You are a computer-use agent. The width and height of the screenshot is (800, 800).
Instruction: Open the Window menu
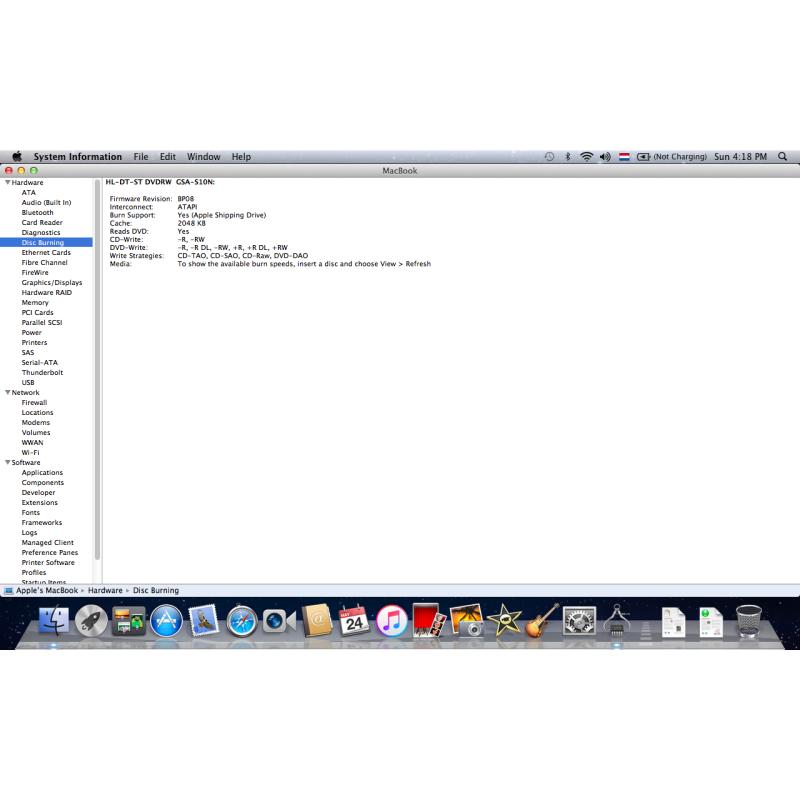coord(203,157)
